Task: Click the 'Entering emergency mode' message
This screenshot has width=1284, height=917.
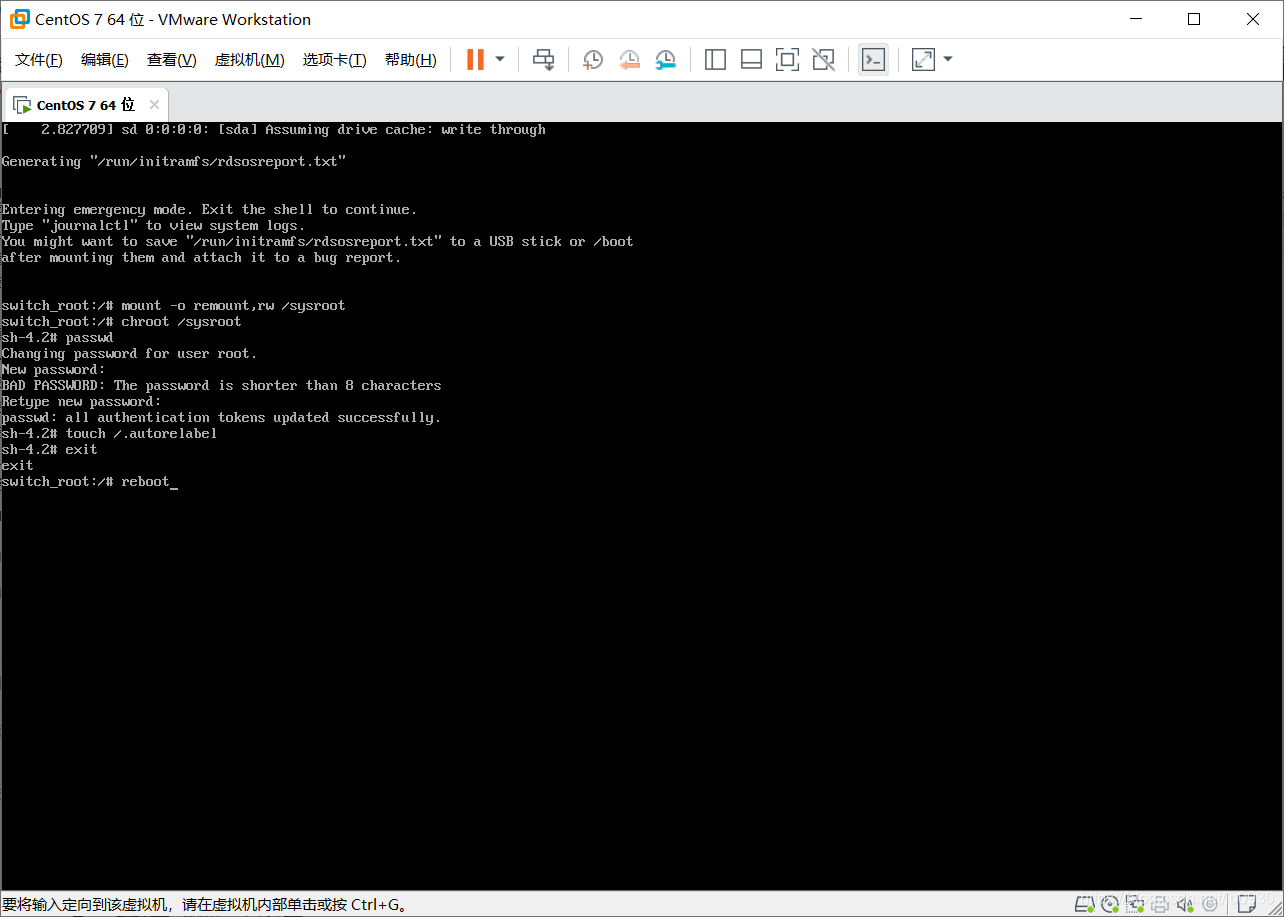Action: 210,210
